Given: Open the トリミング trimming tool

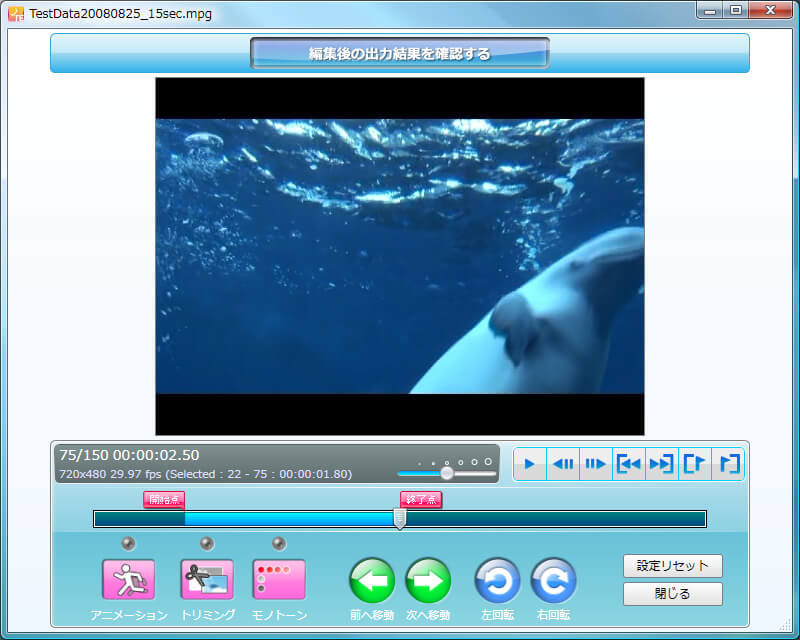Looking at the screenshot, I should coord(206,579).
